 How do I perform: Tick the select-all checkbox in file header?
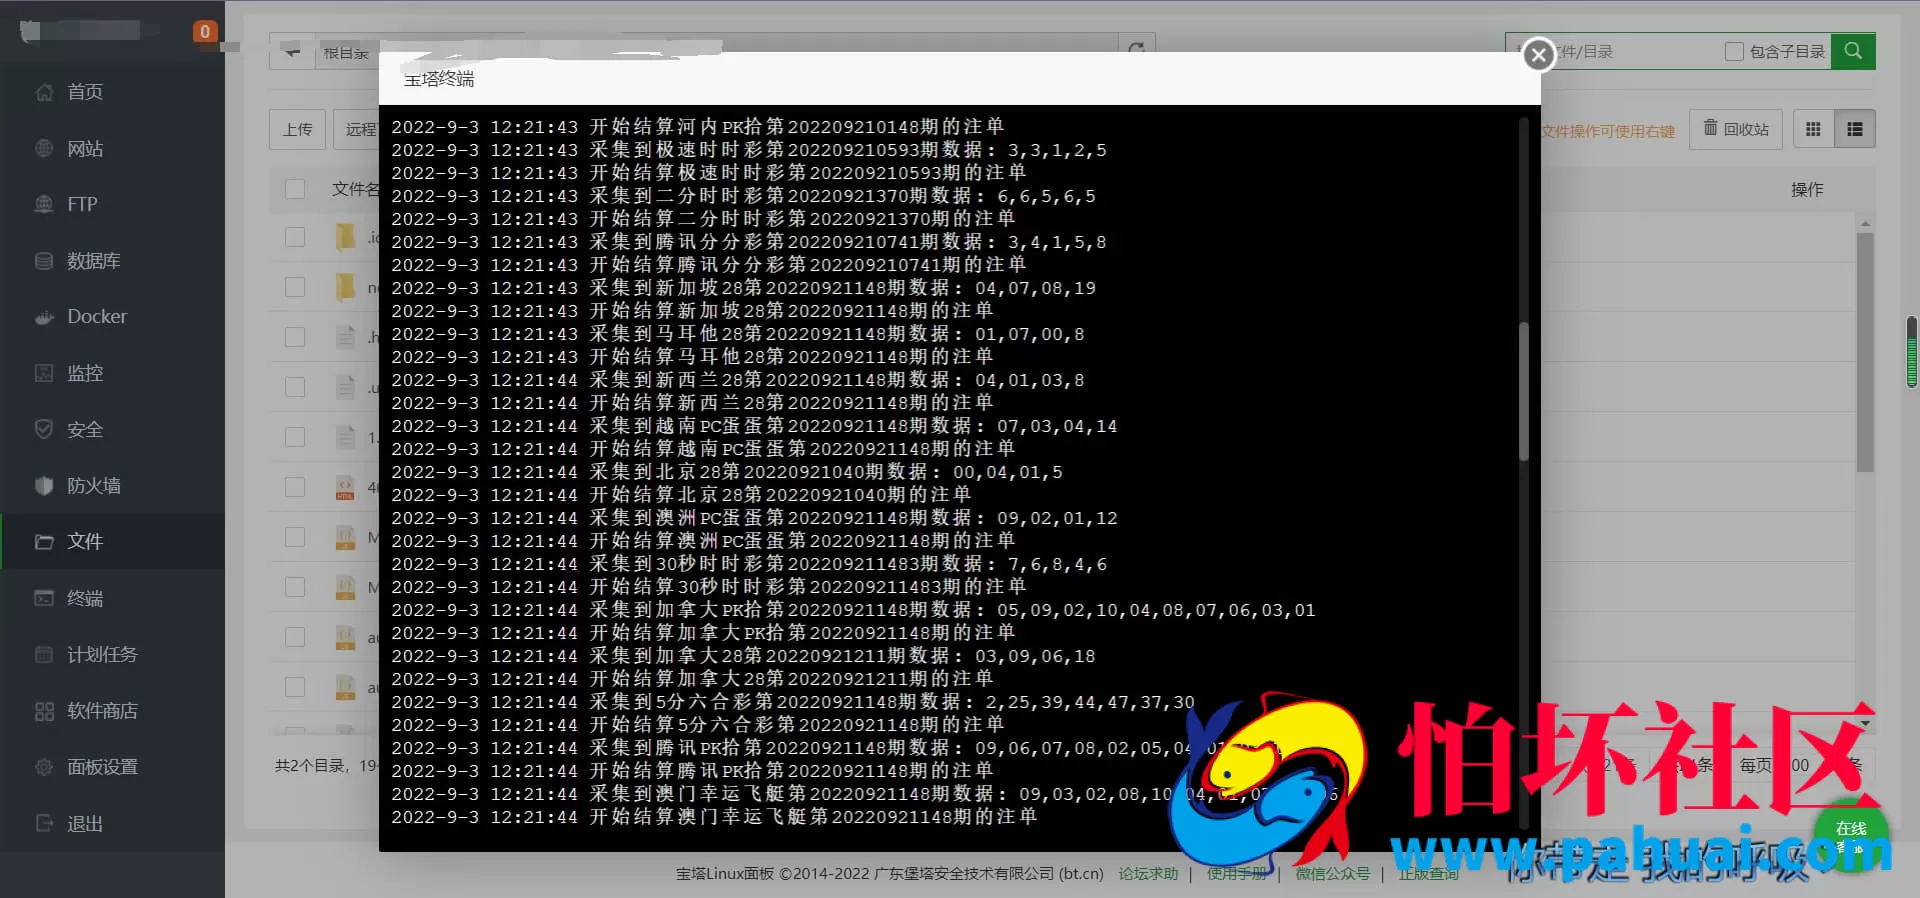(295, 189)
